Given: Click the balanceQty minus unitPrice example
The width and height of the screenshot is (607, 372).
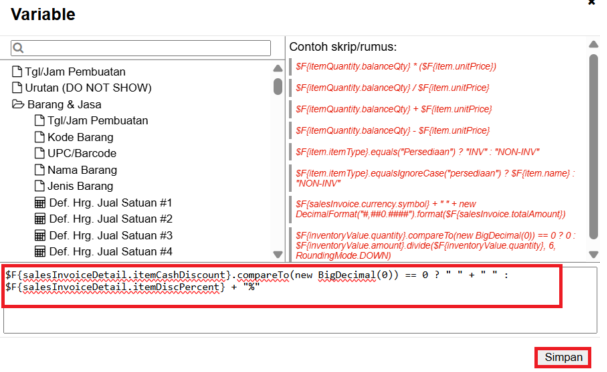Looking at the screenshot, I should (x=393, y=130).
